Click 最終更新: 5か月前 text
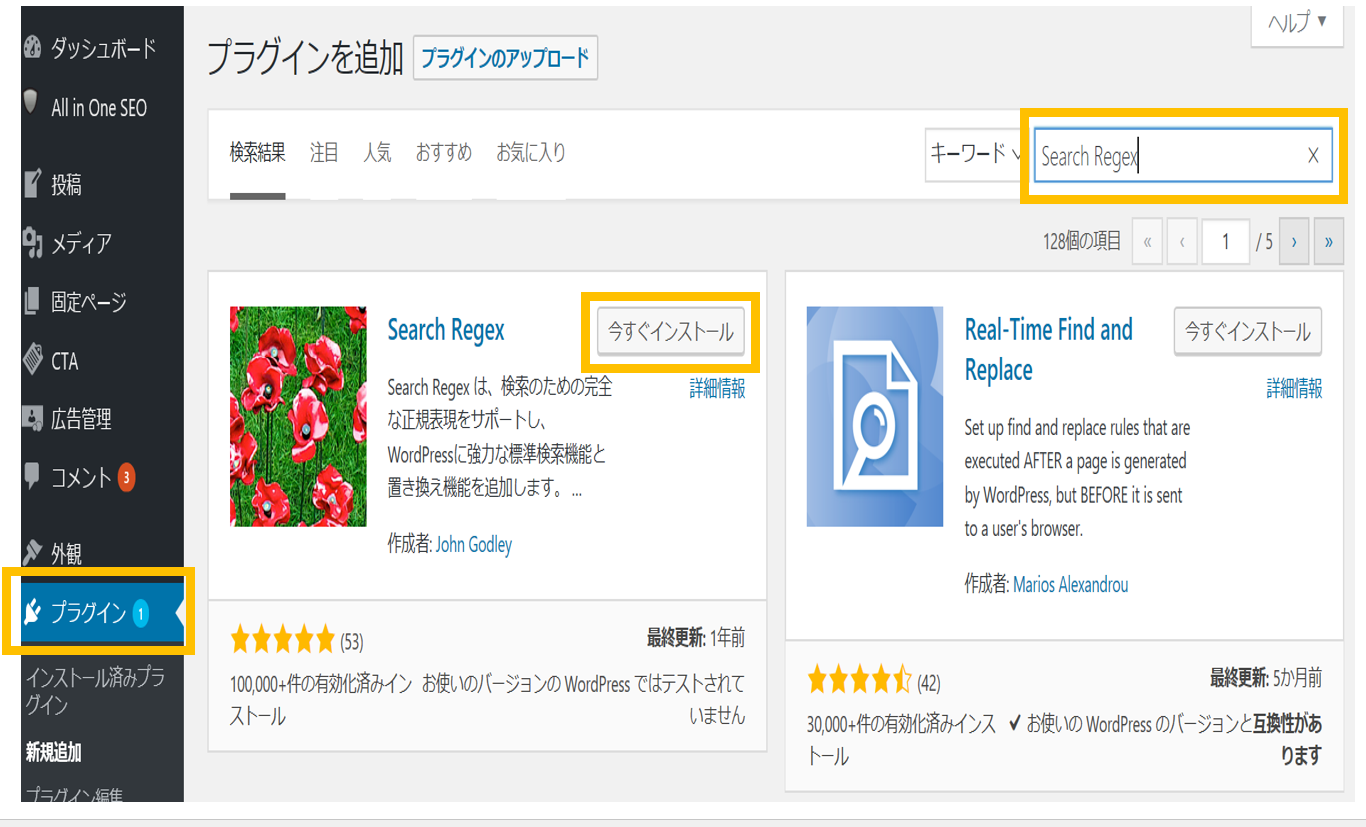 (1266, 678)
